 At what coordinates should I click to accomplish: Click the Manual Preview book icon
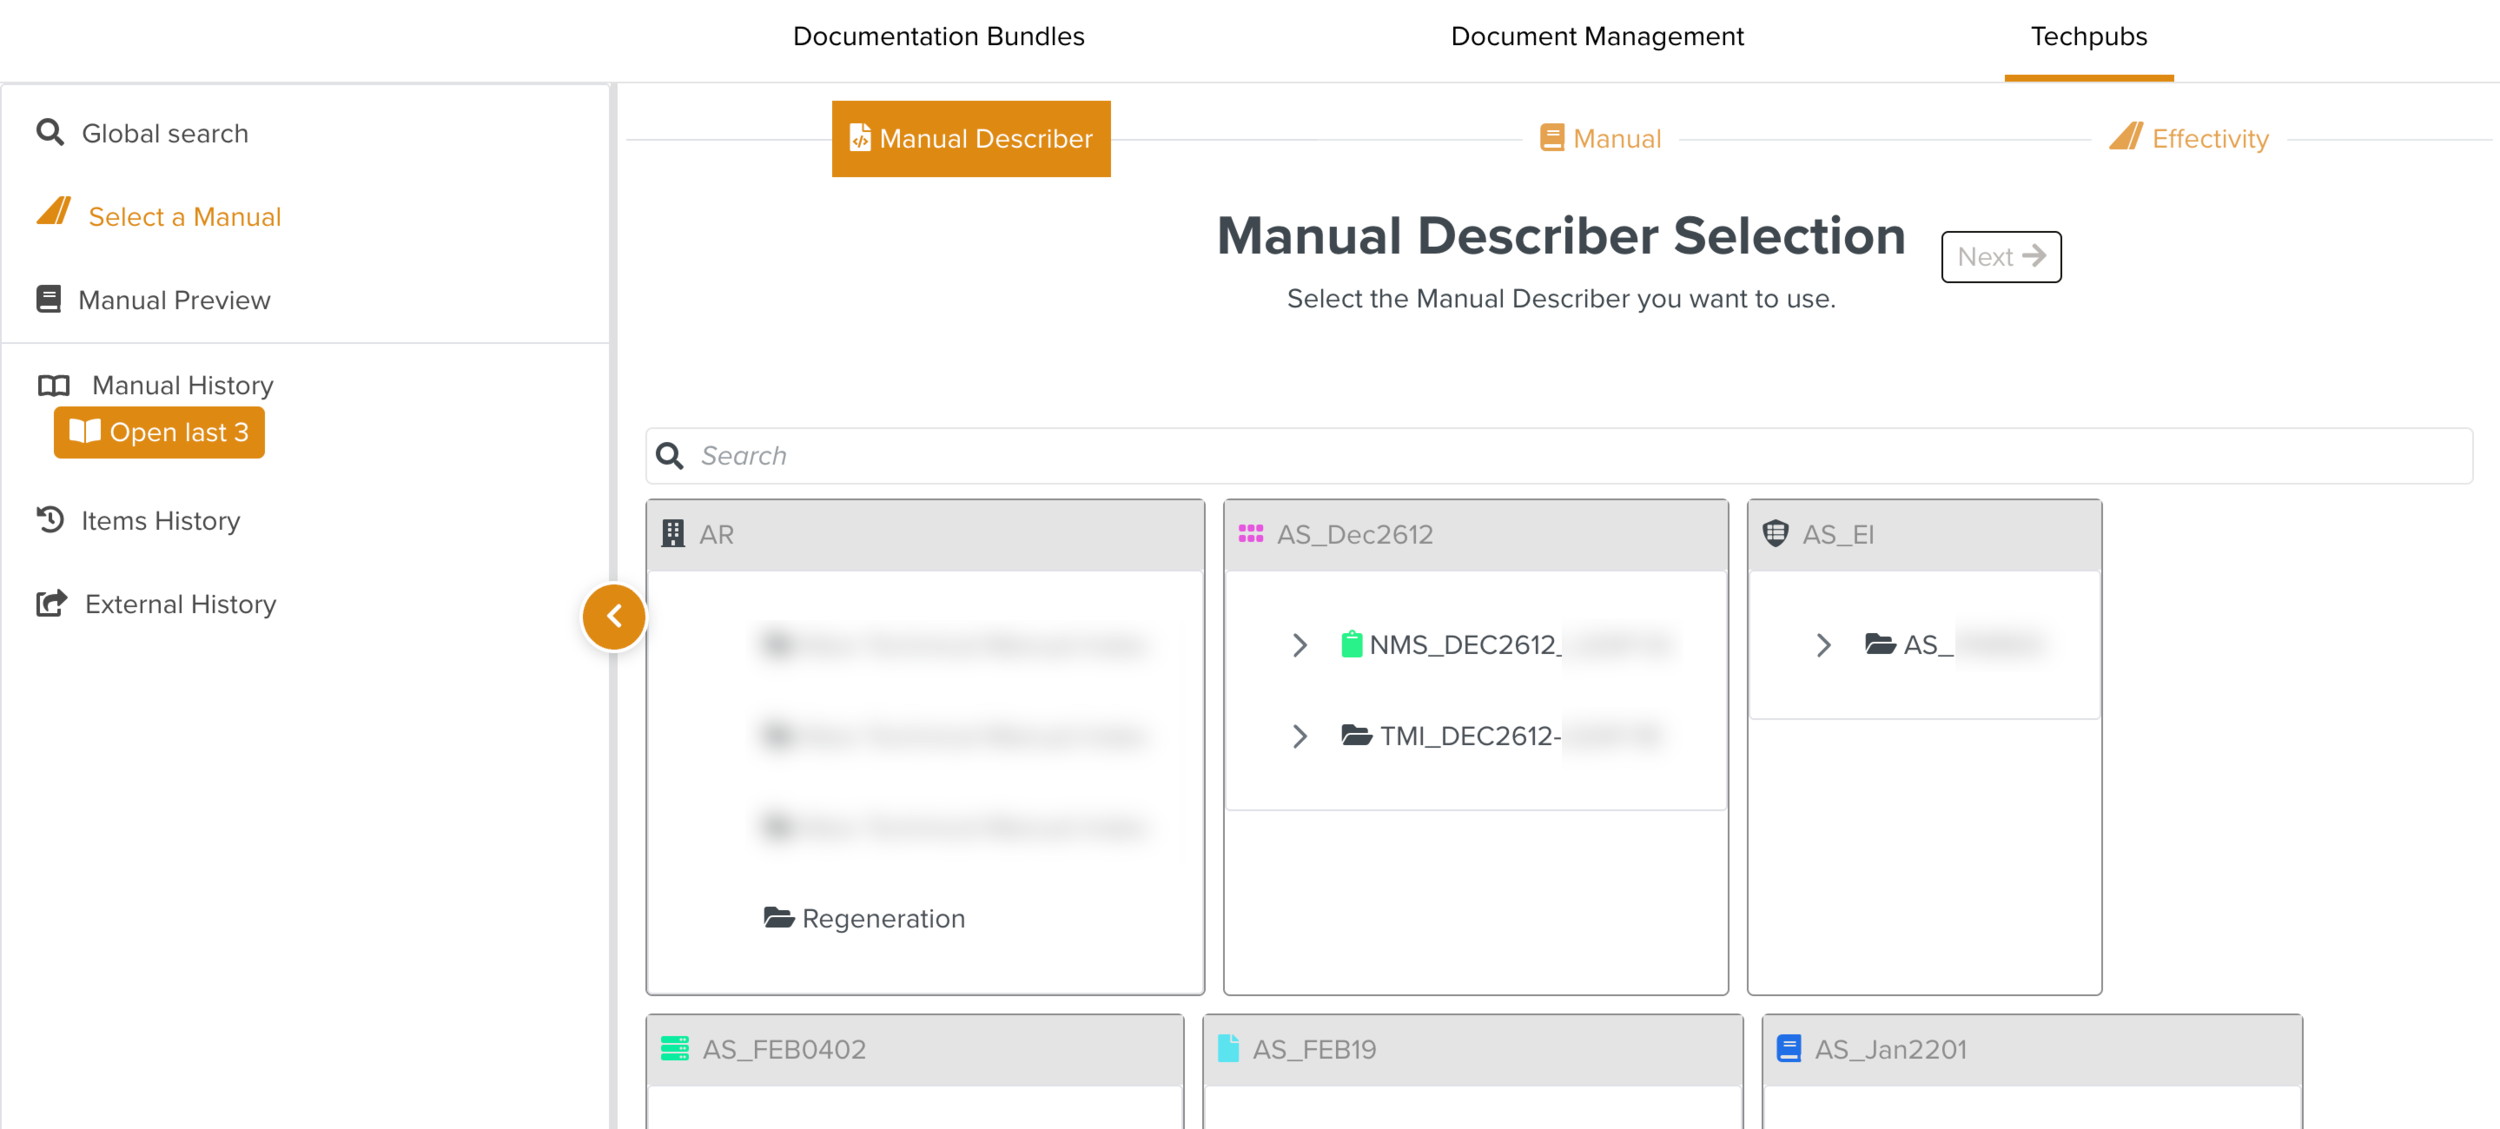pos(49,299)
